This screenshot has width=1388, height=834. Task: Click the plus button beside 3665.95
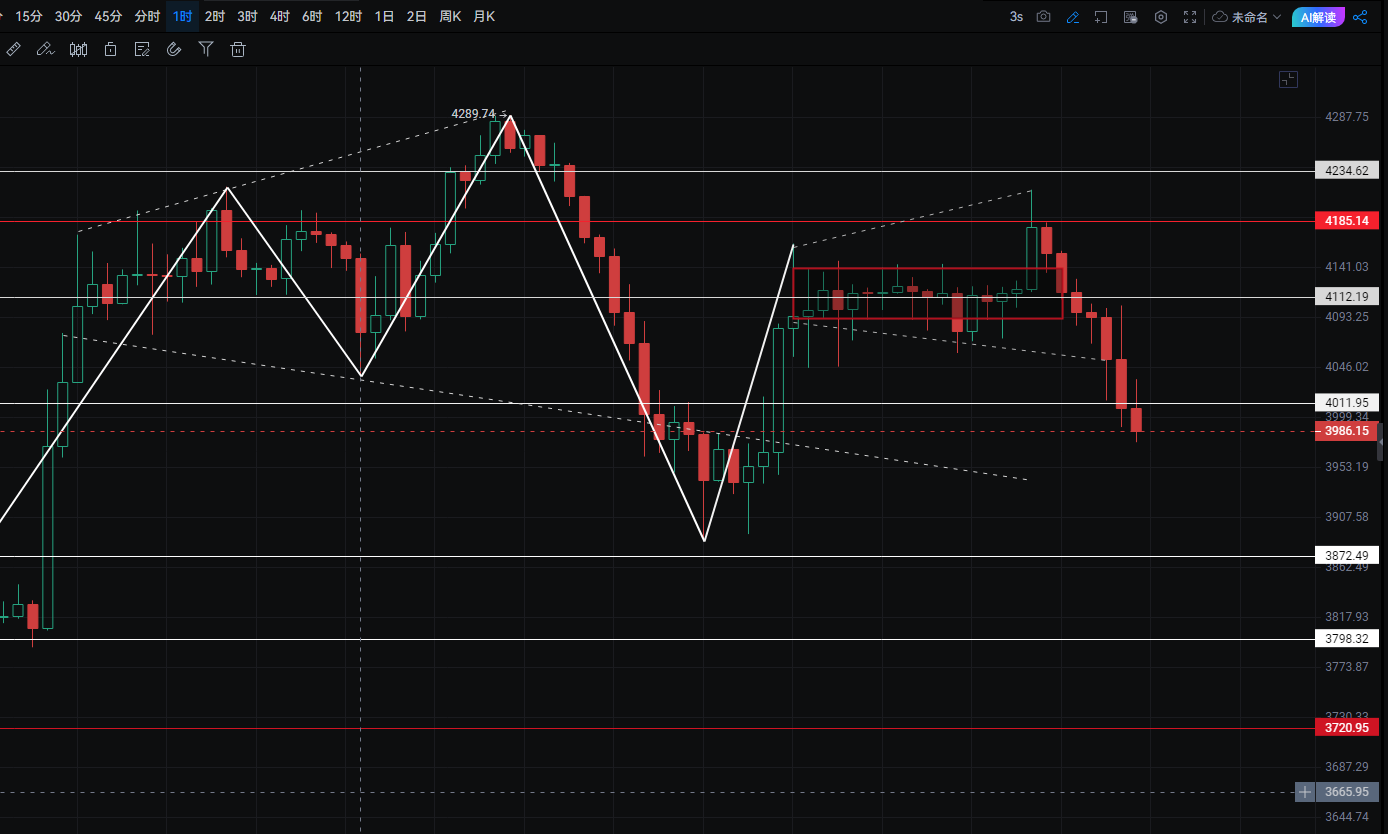(x=1305, y=792)
